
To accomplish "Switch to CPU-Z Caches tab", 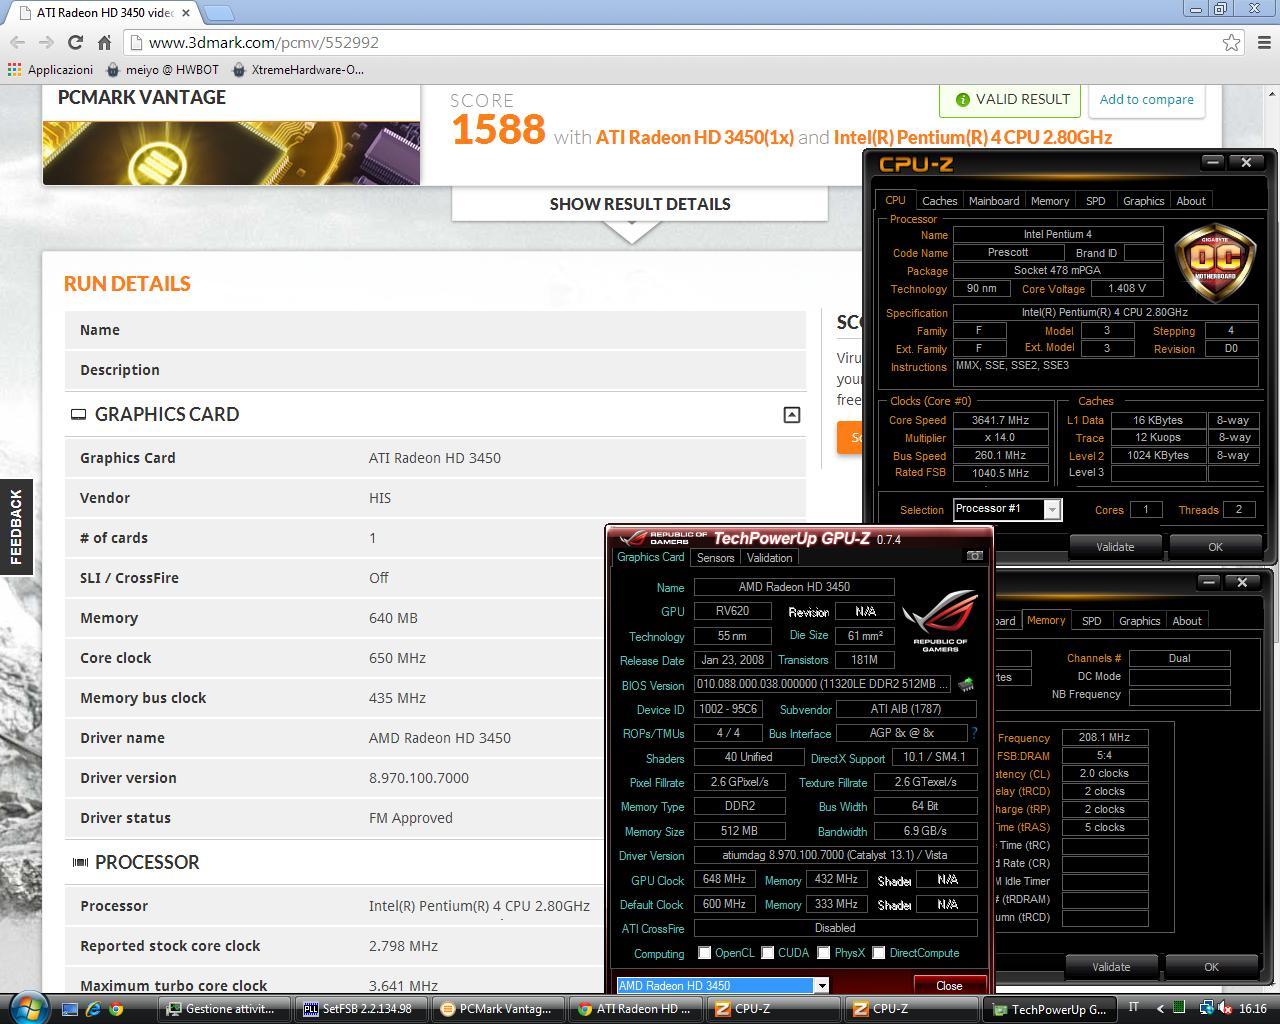I will coord(939,201).
